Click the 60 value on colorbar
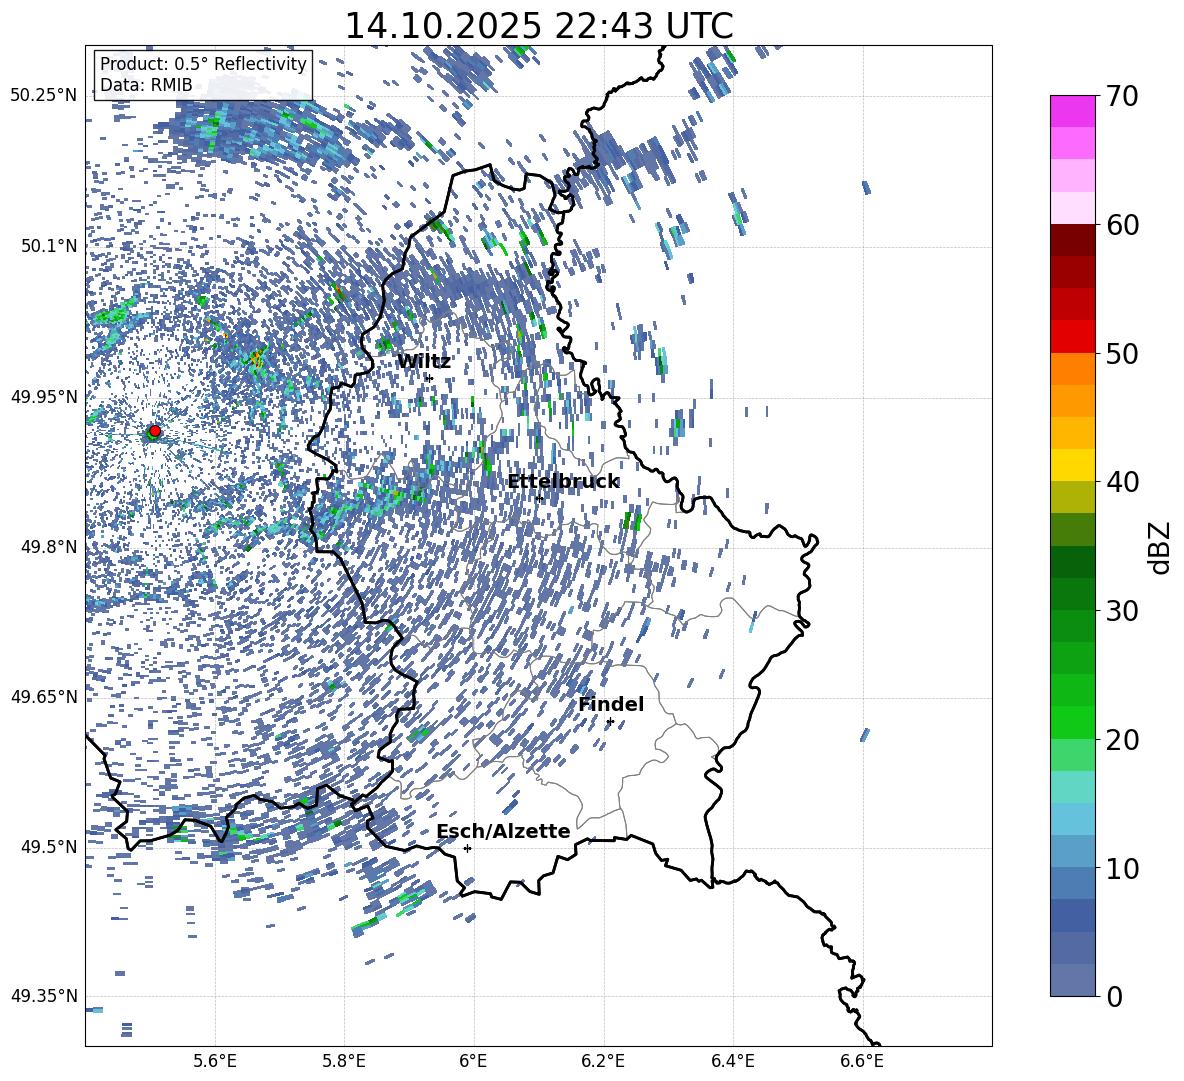 [1122, 224]
